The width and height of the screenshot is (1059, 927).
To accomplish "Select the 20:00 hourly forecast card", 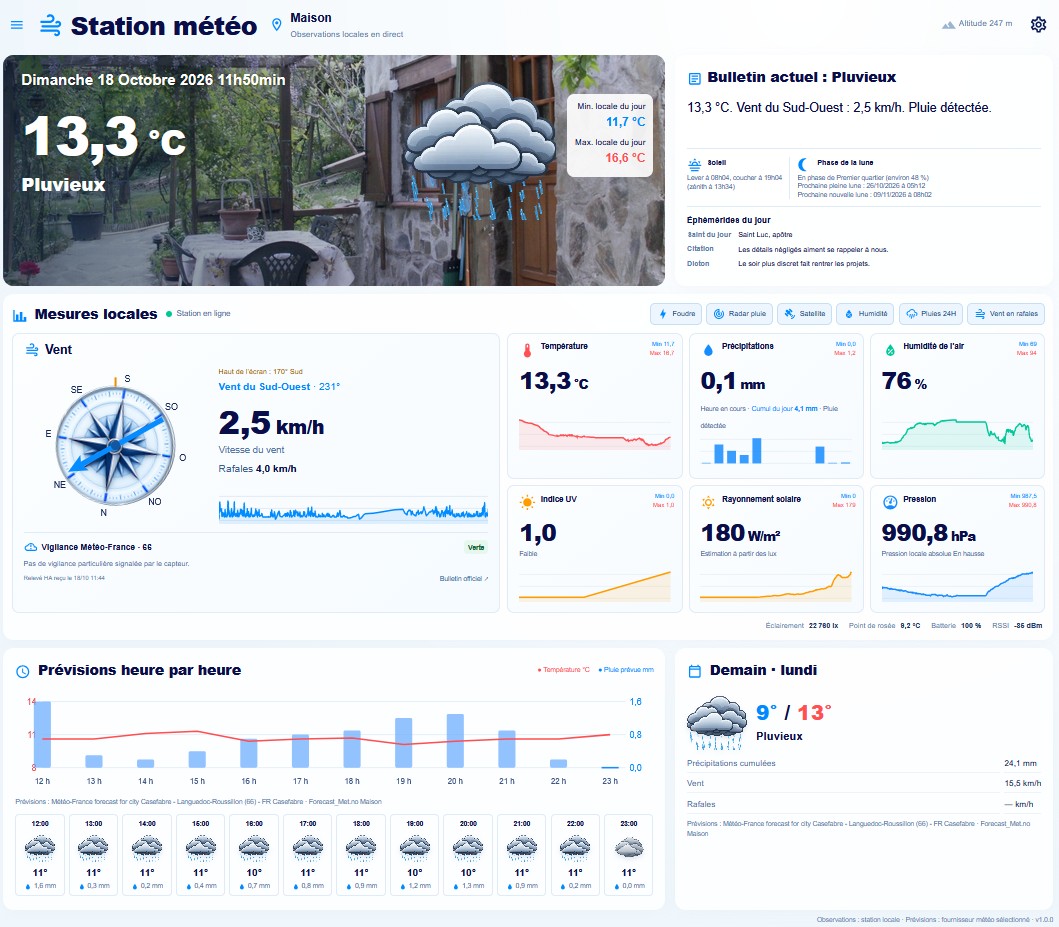I will point(468,855).
